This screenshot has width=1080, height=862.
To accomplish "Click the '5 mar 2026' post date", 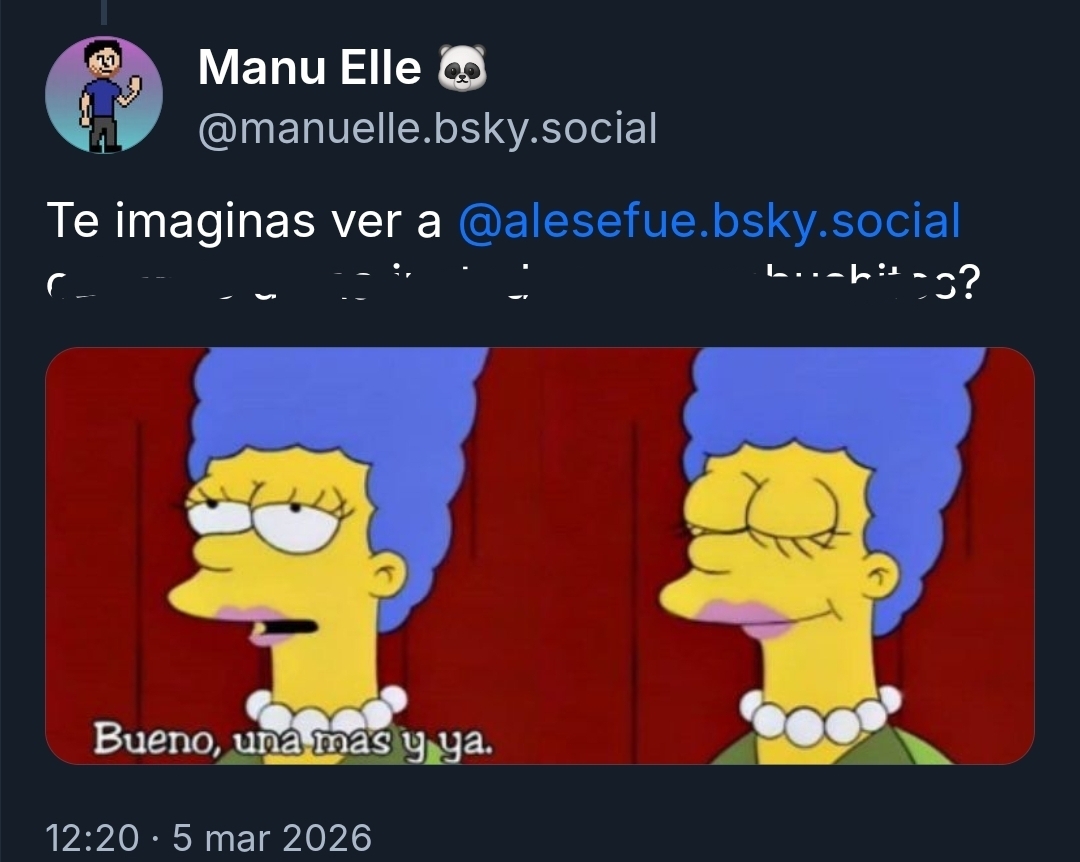I will (x=271, y=838).
